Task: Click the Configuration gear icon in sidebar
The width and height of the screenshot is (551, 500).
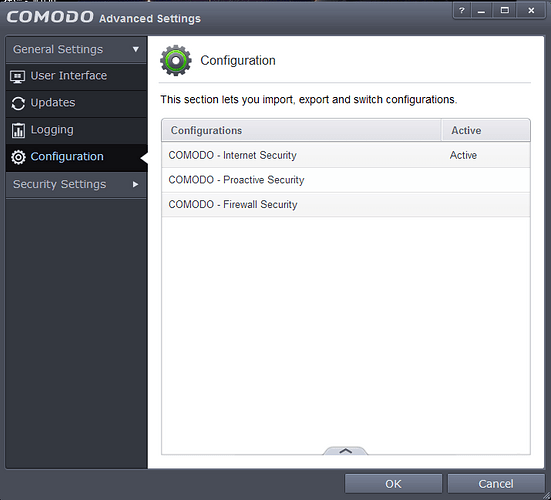Action: pyautogui.click(x=18, y=157)
